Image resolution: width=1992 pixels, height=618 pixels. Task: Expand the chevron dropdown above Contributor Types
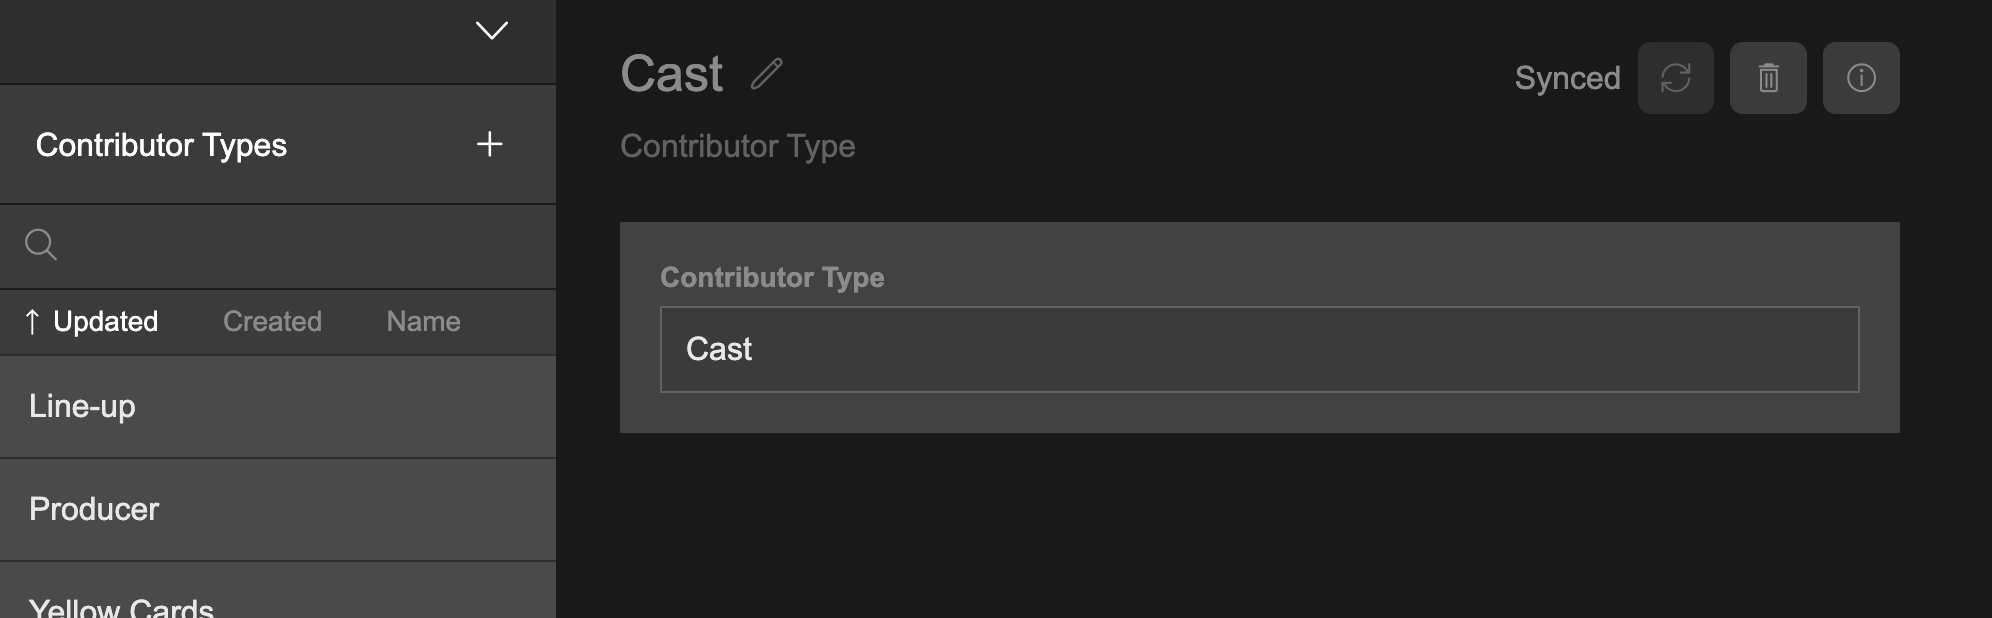pos(491,31)
